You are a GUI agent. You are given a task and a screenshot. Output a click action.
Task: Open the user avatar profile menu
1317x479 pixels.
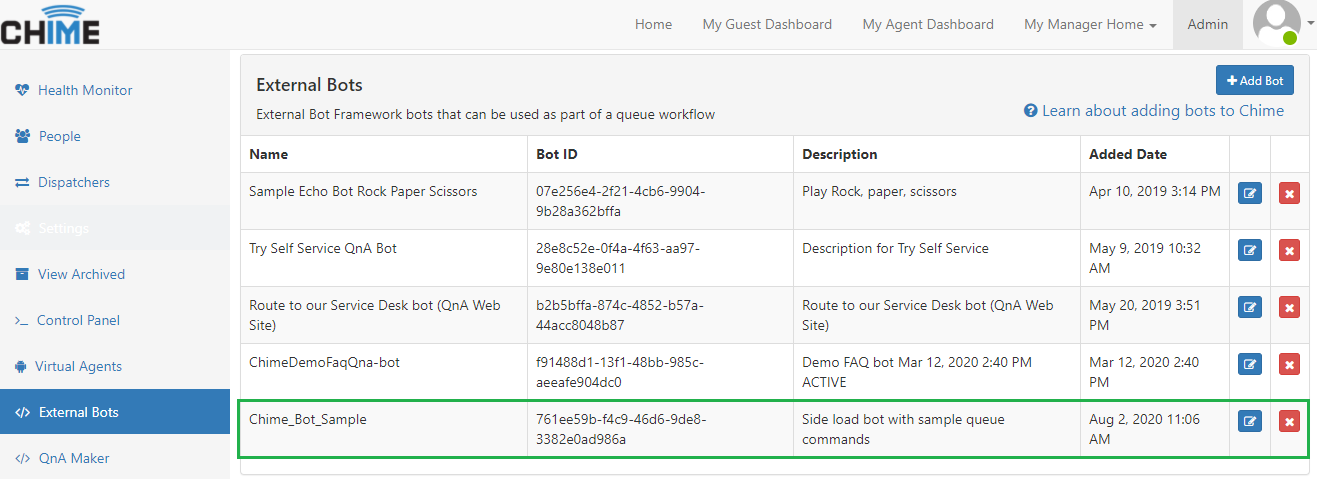[1275, 23]
